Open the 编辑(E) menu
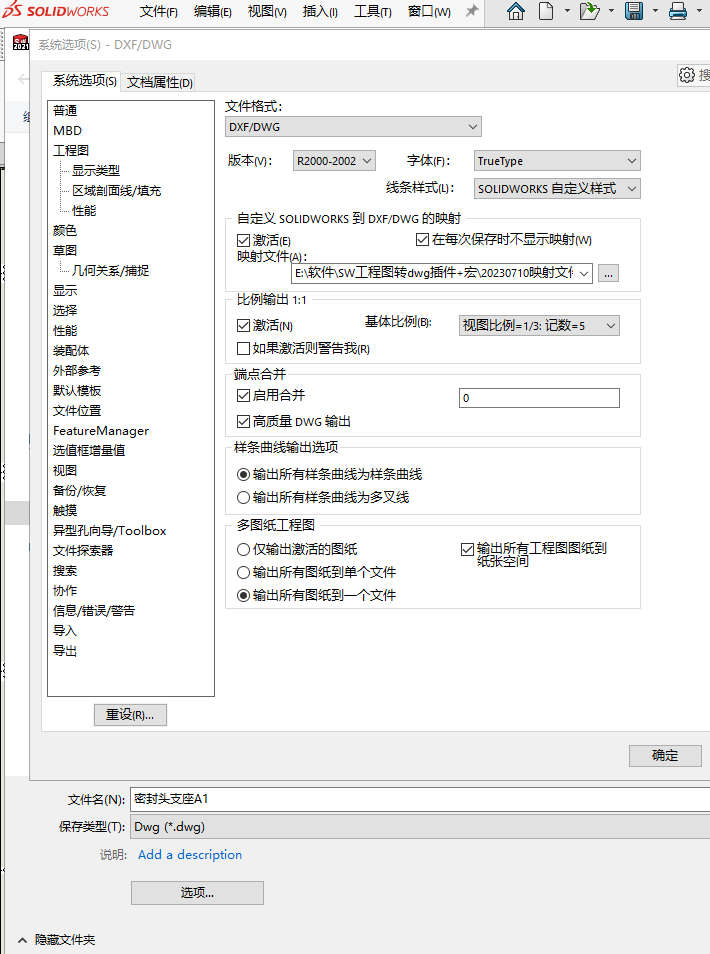710x954 pixels. click(x=213, y=12)
